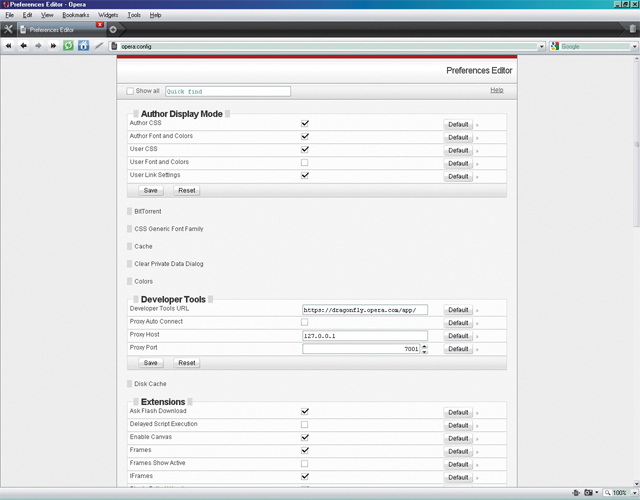Image resolution: width=640 pixels, height=500 pixels.
Task: Open the Widgets menu
Action: [x=108, y=15]
